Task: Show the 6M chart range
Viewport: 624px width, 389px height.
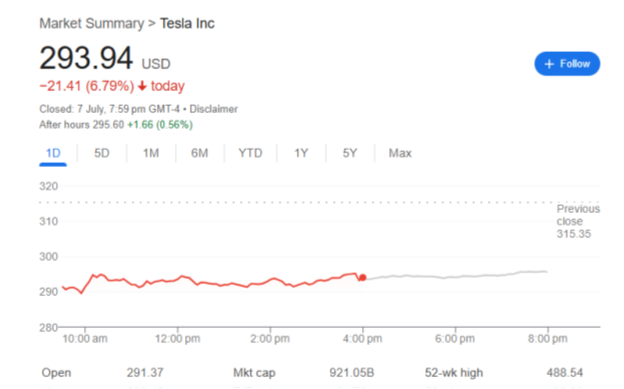Action: pyautogui.click(x=199, y=153)
